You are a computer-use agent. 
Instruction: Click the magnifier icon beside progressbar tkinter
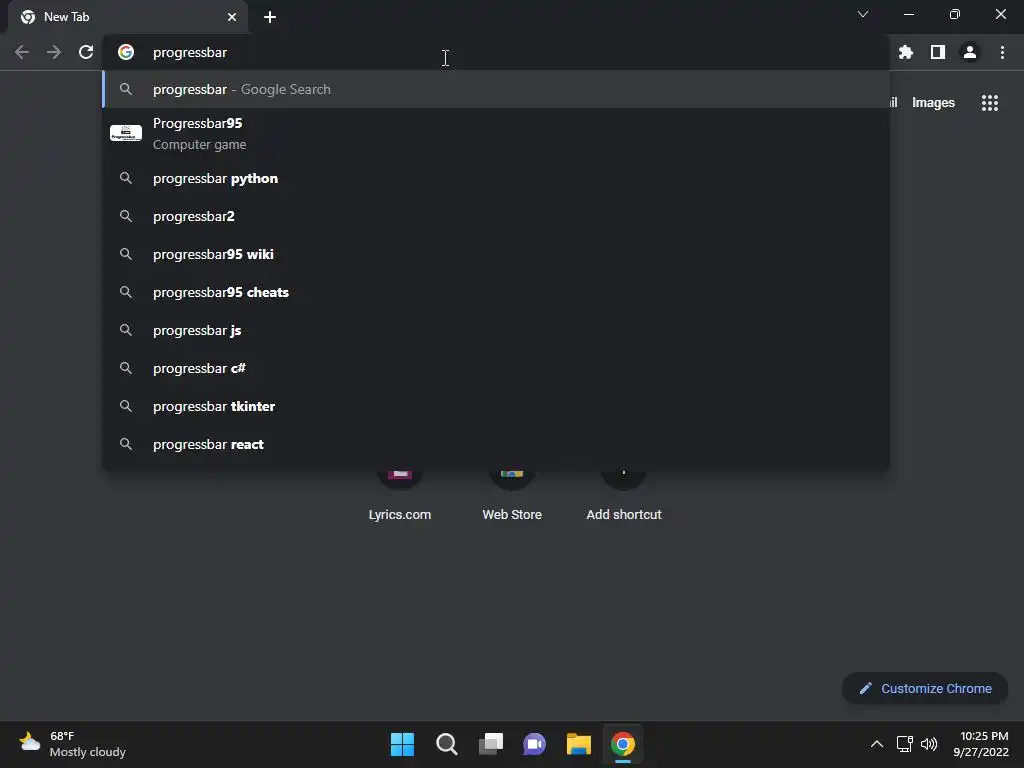coord(126,406)
